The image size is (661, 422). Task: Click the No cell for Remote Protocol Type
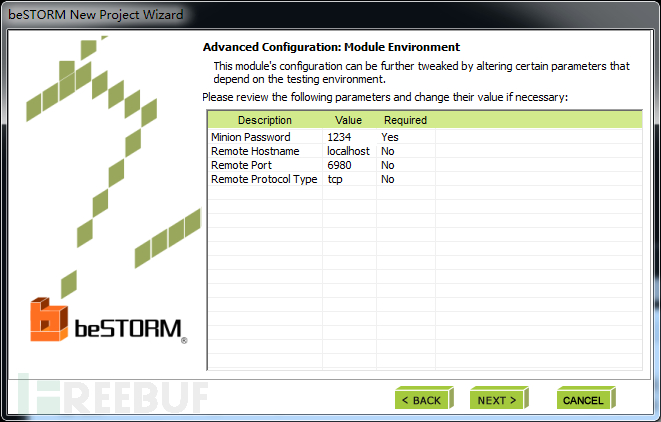pos(406,179)
